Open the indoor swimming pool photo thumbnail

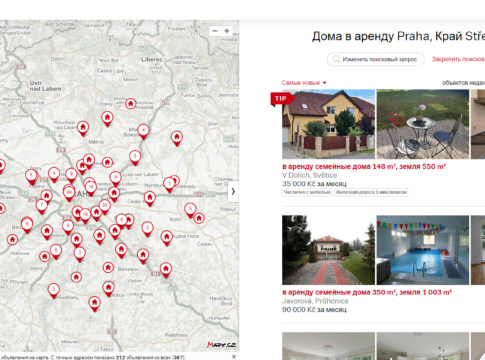[423, 250]
